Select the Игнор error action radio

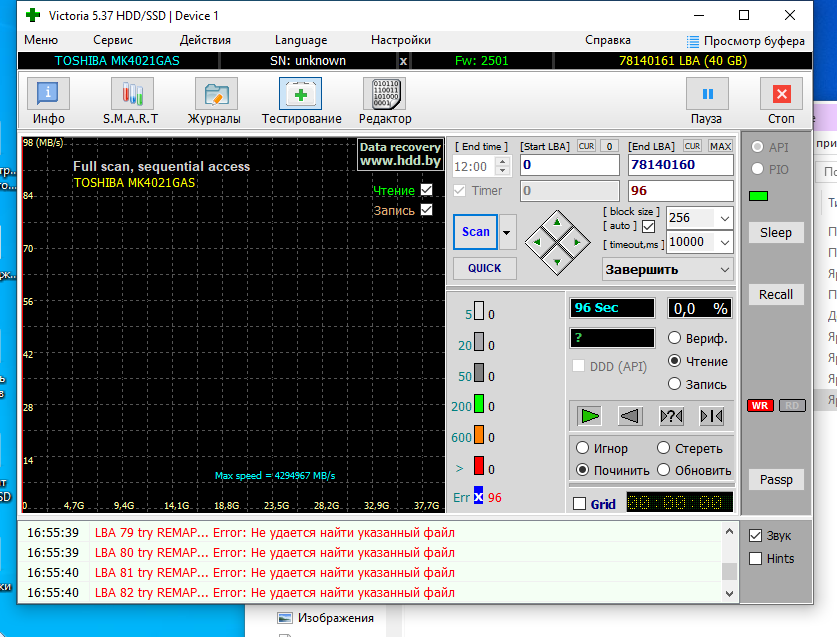pos(582,448)
